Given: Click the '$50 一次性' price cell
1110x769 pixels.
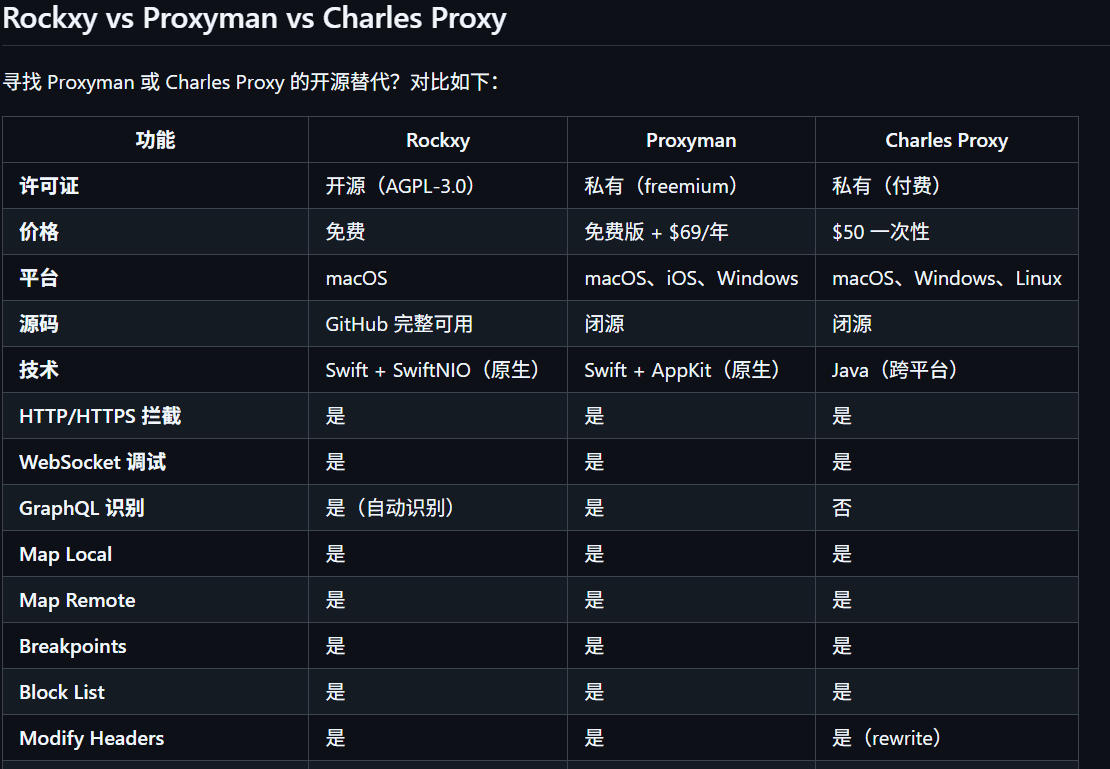Looking at the screenshot, I should click(x=880, y=232).
